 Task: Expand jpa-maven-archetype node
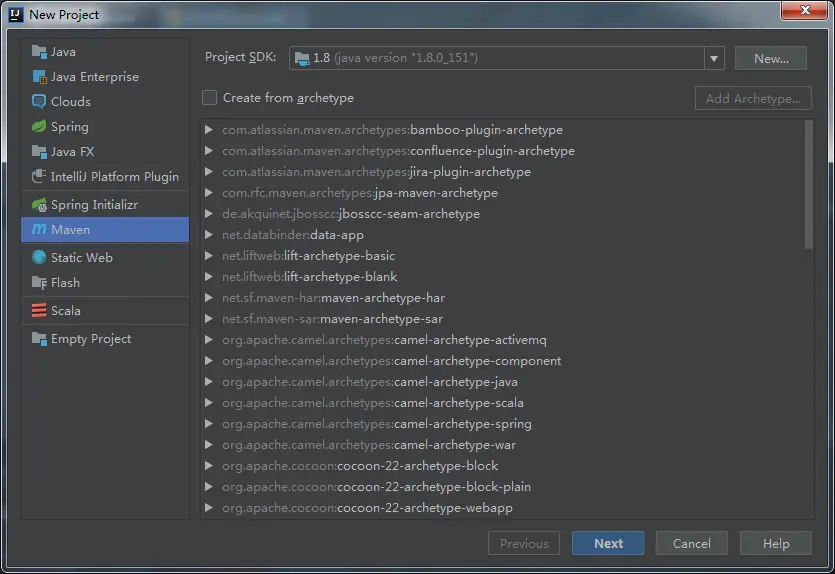(209, 193)
